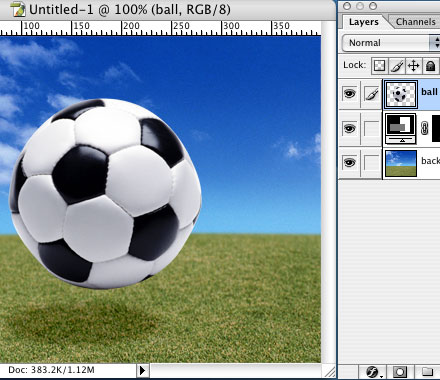Open the Normal blend mode dropdown
Image resolution: width=440 pixels, height=380 pixels.
[x=391, y=43]
